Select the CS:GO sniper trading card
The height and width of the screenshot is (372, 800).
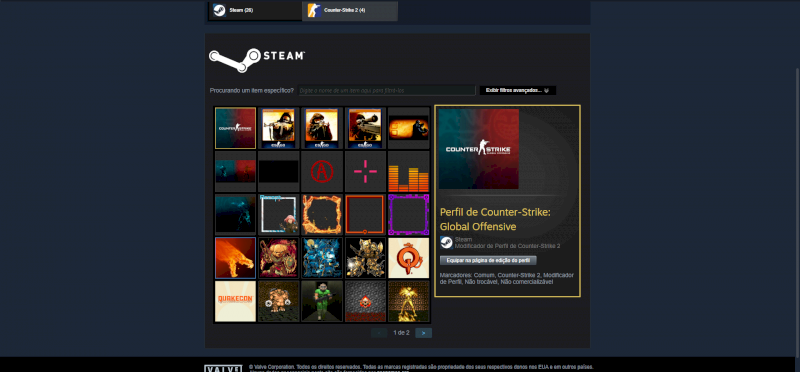pyautogui.click(x=365, y=128)
